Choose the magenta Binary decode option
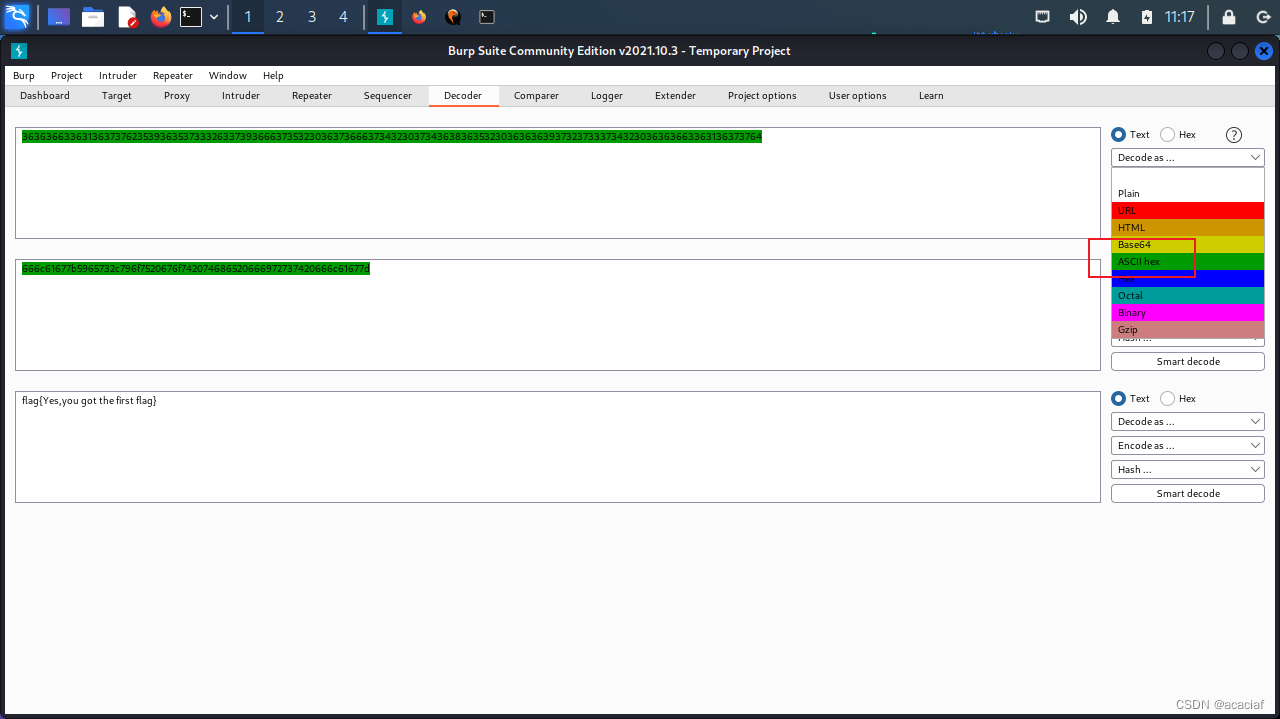Screen dimensions: 1280x719 coord(1188,313)
